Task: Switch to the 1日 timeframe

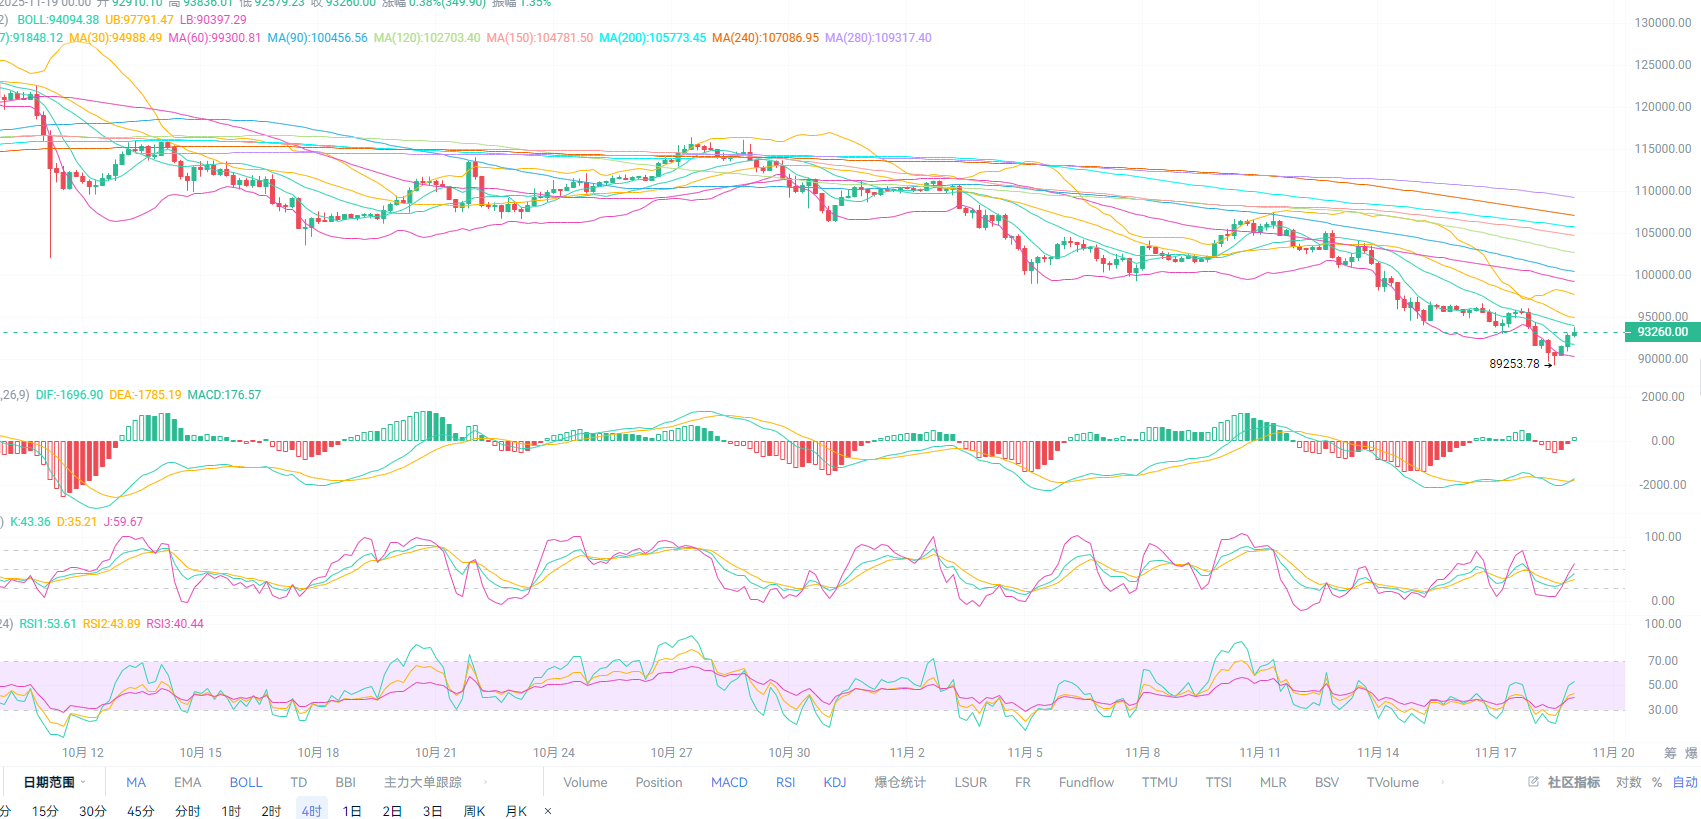Action: (352, 811)
